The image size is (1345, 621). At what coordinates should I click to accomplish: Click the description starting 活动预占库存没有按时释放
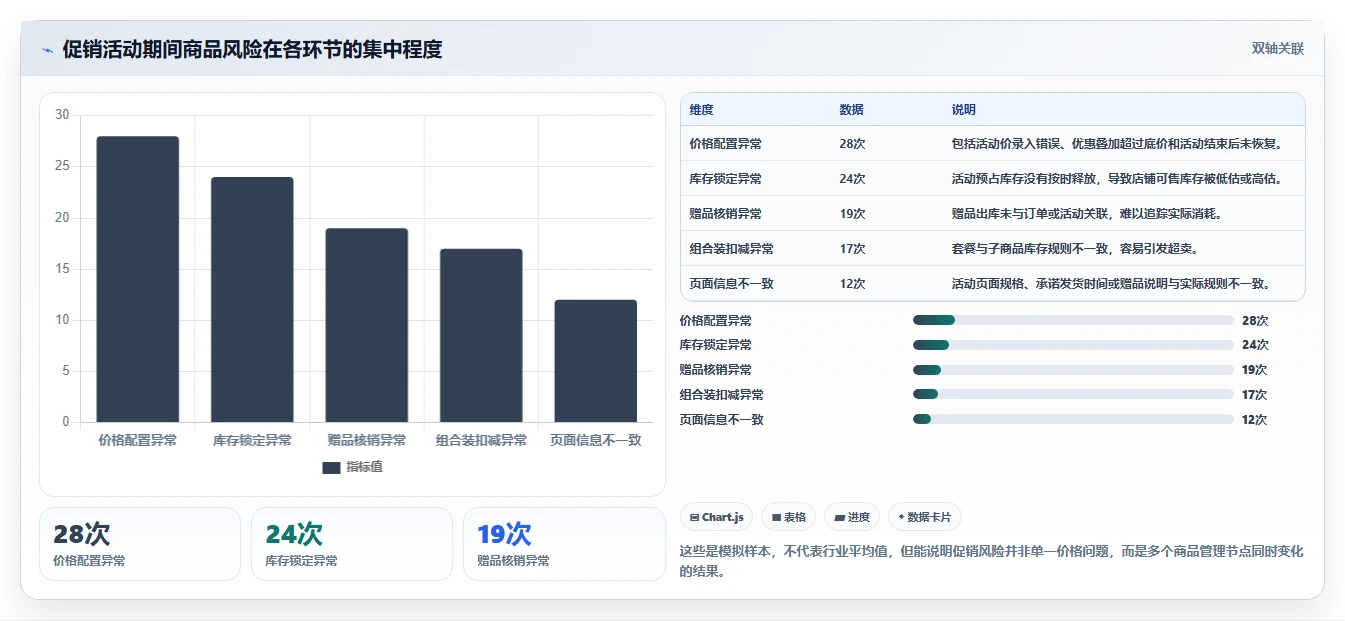tap(1116, 179)
